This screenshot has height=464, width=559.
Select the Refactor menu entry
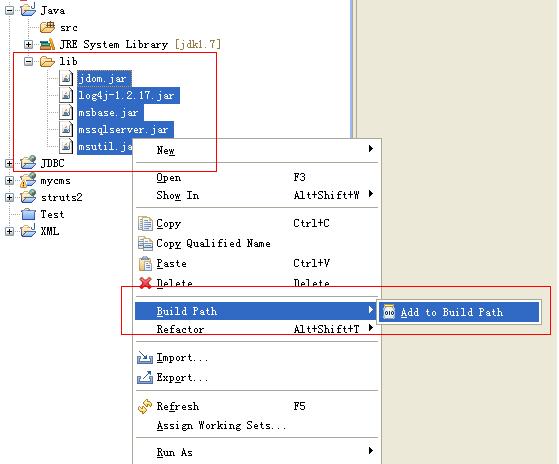256,329
